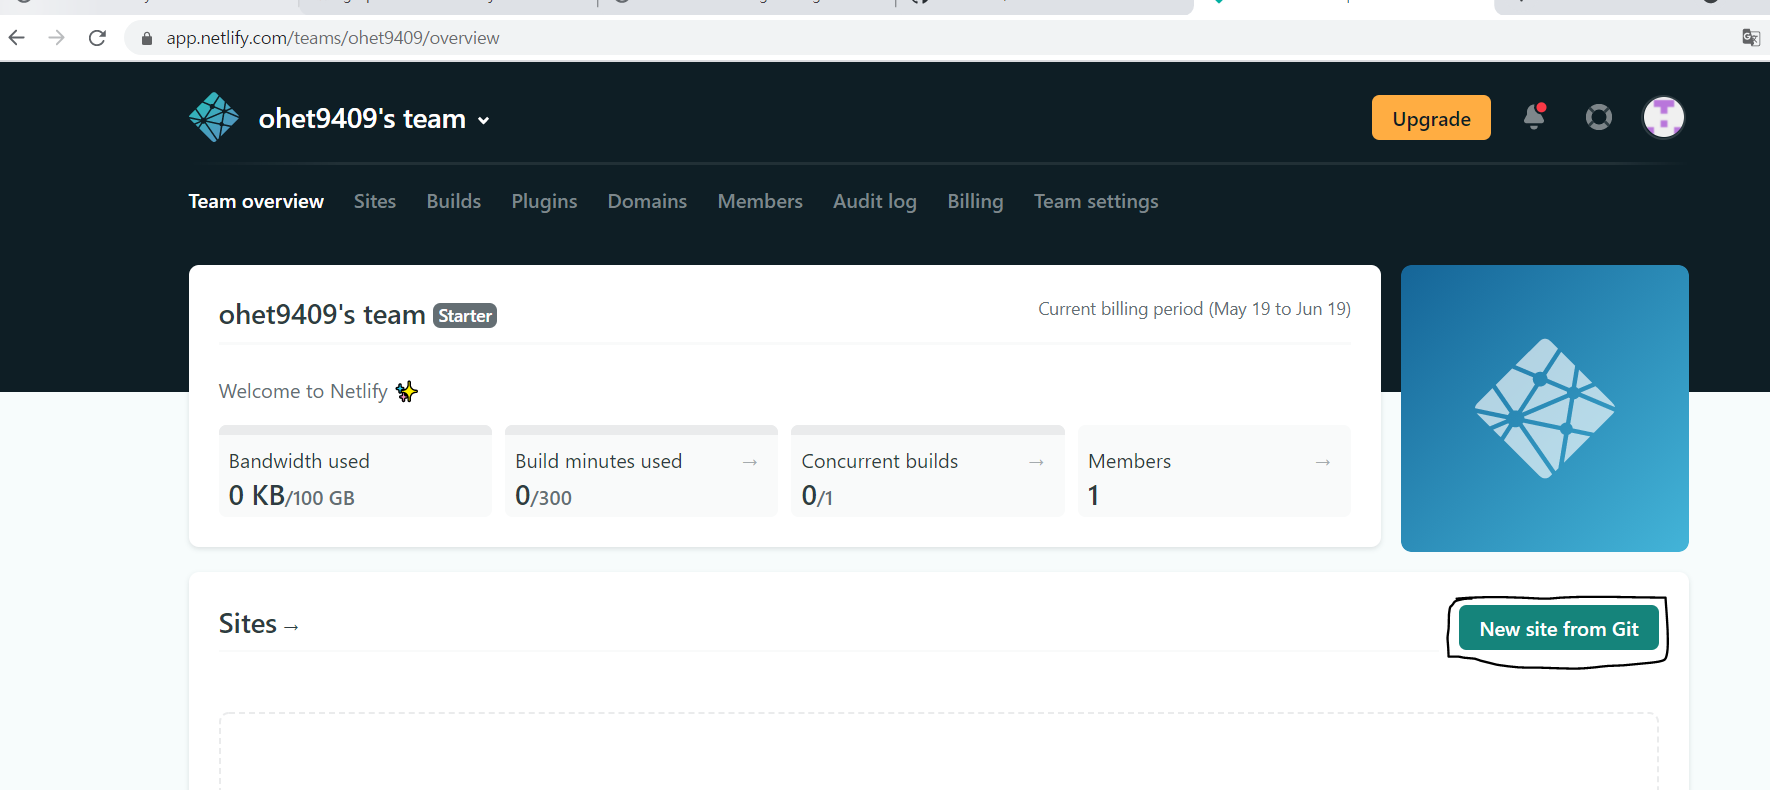Click the Netlify logo banner image
This screenshot has height=790, width=1770.
[1545, 408]
